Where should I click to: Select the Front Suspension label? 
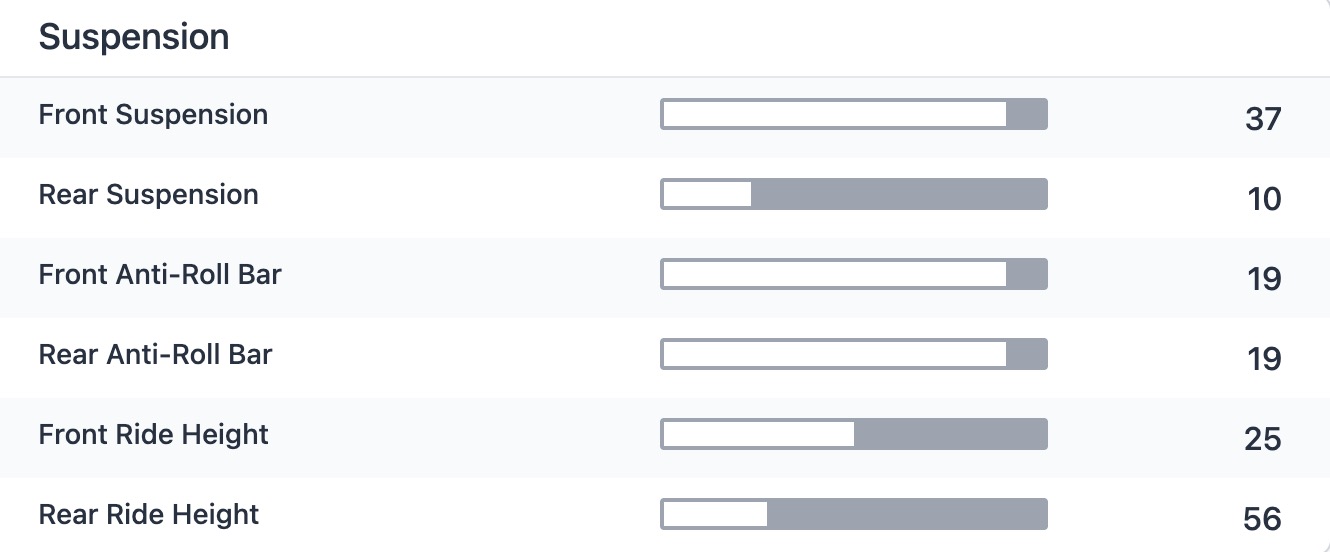pos(153,115)
